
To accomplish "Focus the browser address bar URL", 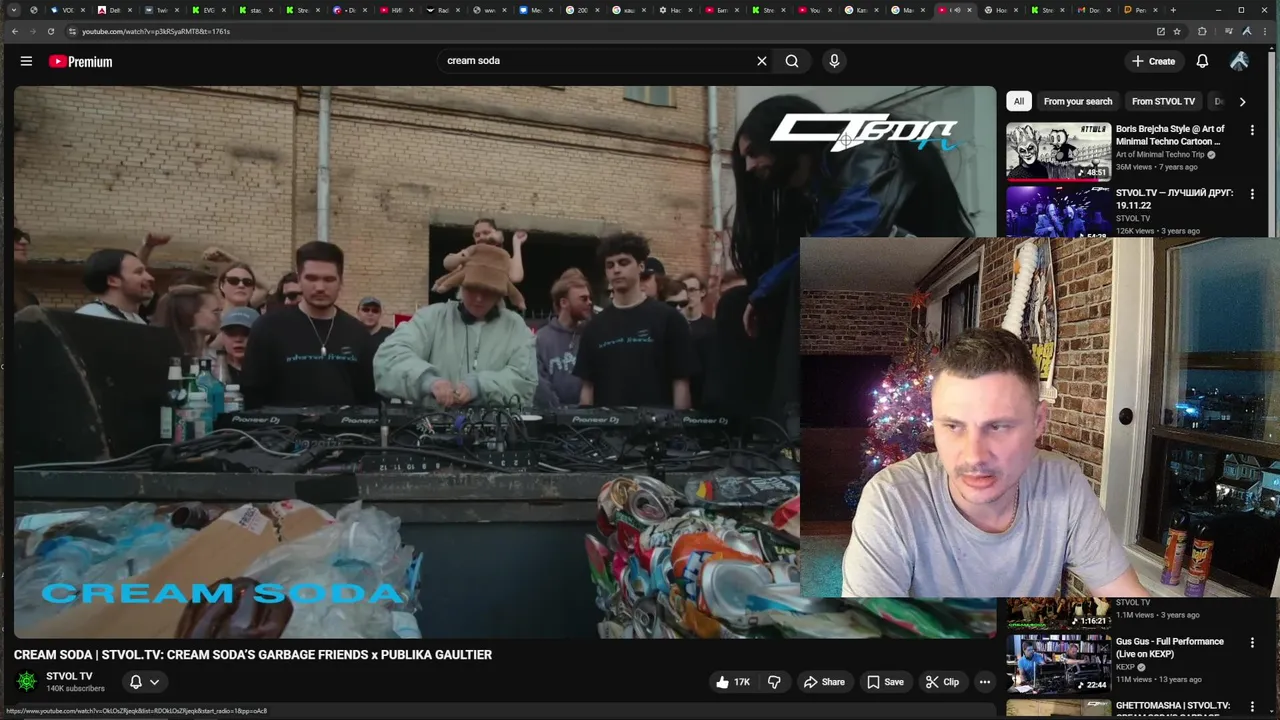I will pos(156,31).
